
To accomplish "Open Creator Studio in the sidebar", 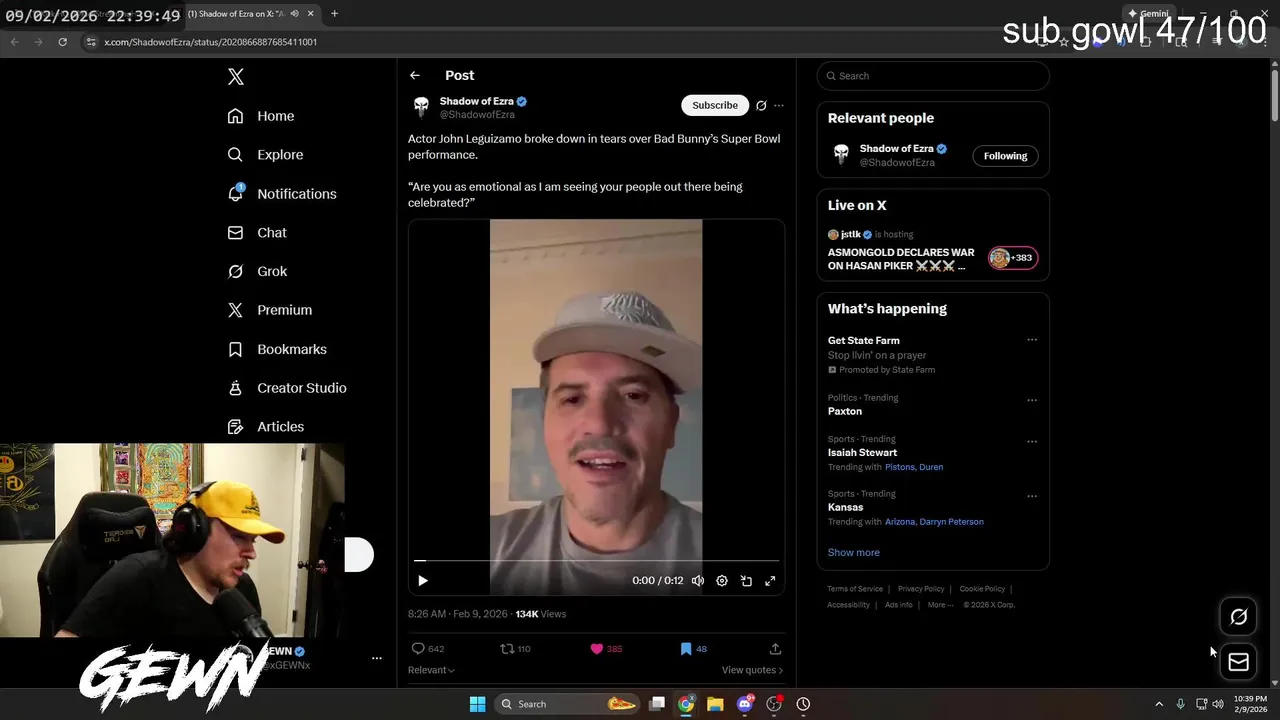I will tap(287, 388).
